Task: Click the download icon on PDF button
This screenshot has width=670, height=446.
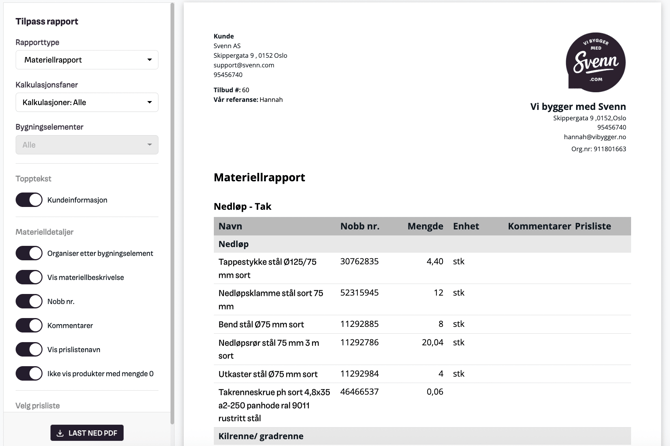Action: click(60, 433)
